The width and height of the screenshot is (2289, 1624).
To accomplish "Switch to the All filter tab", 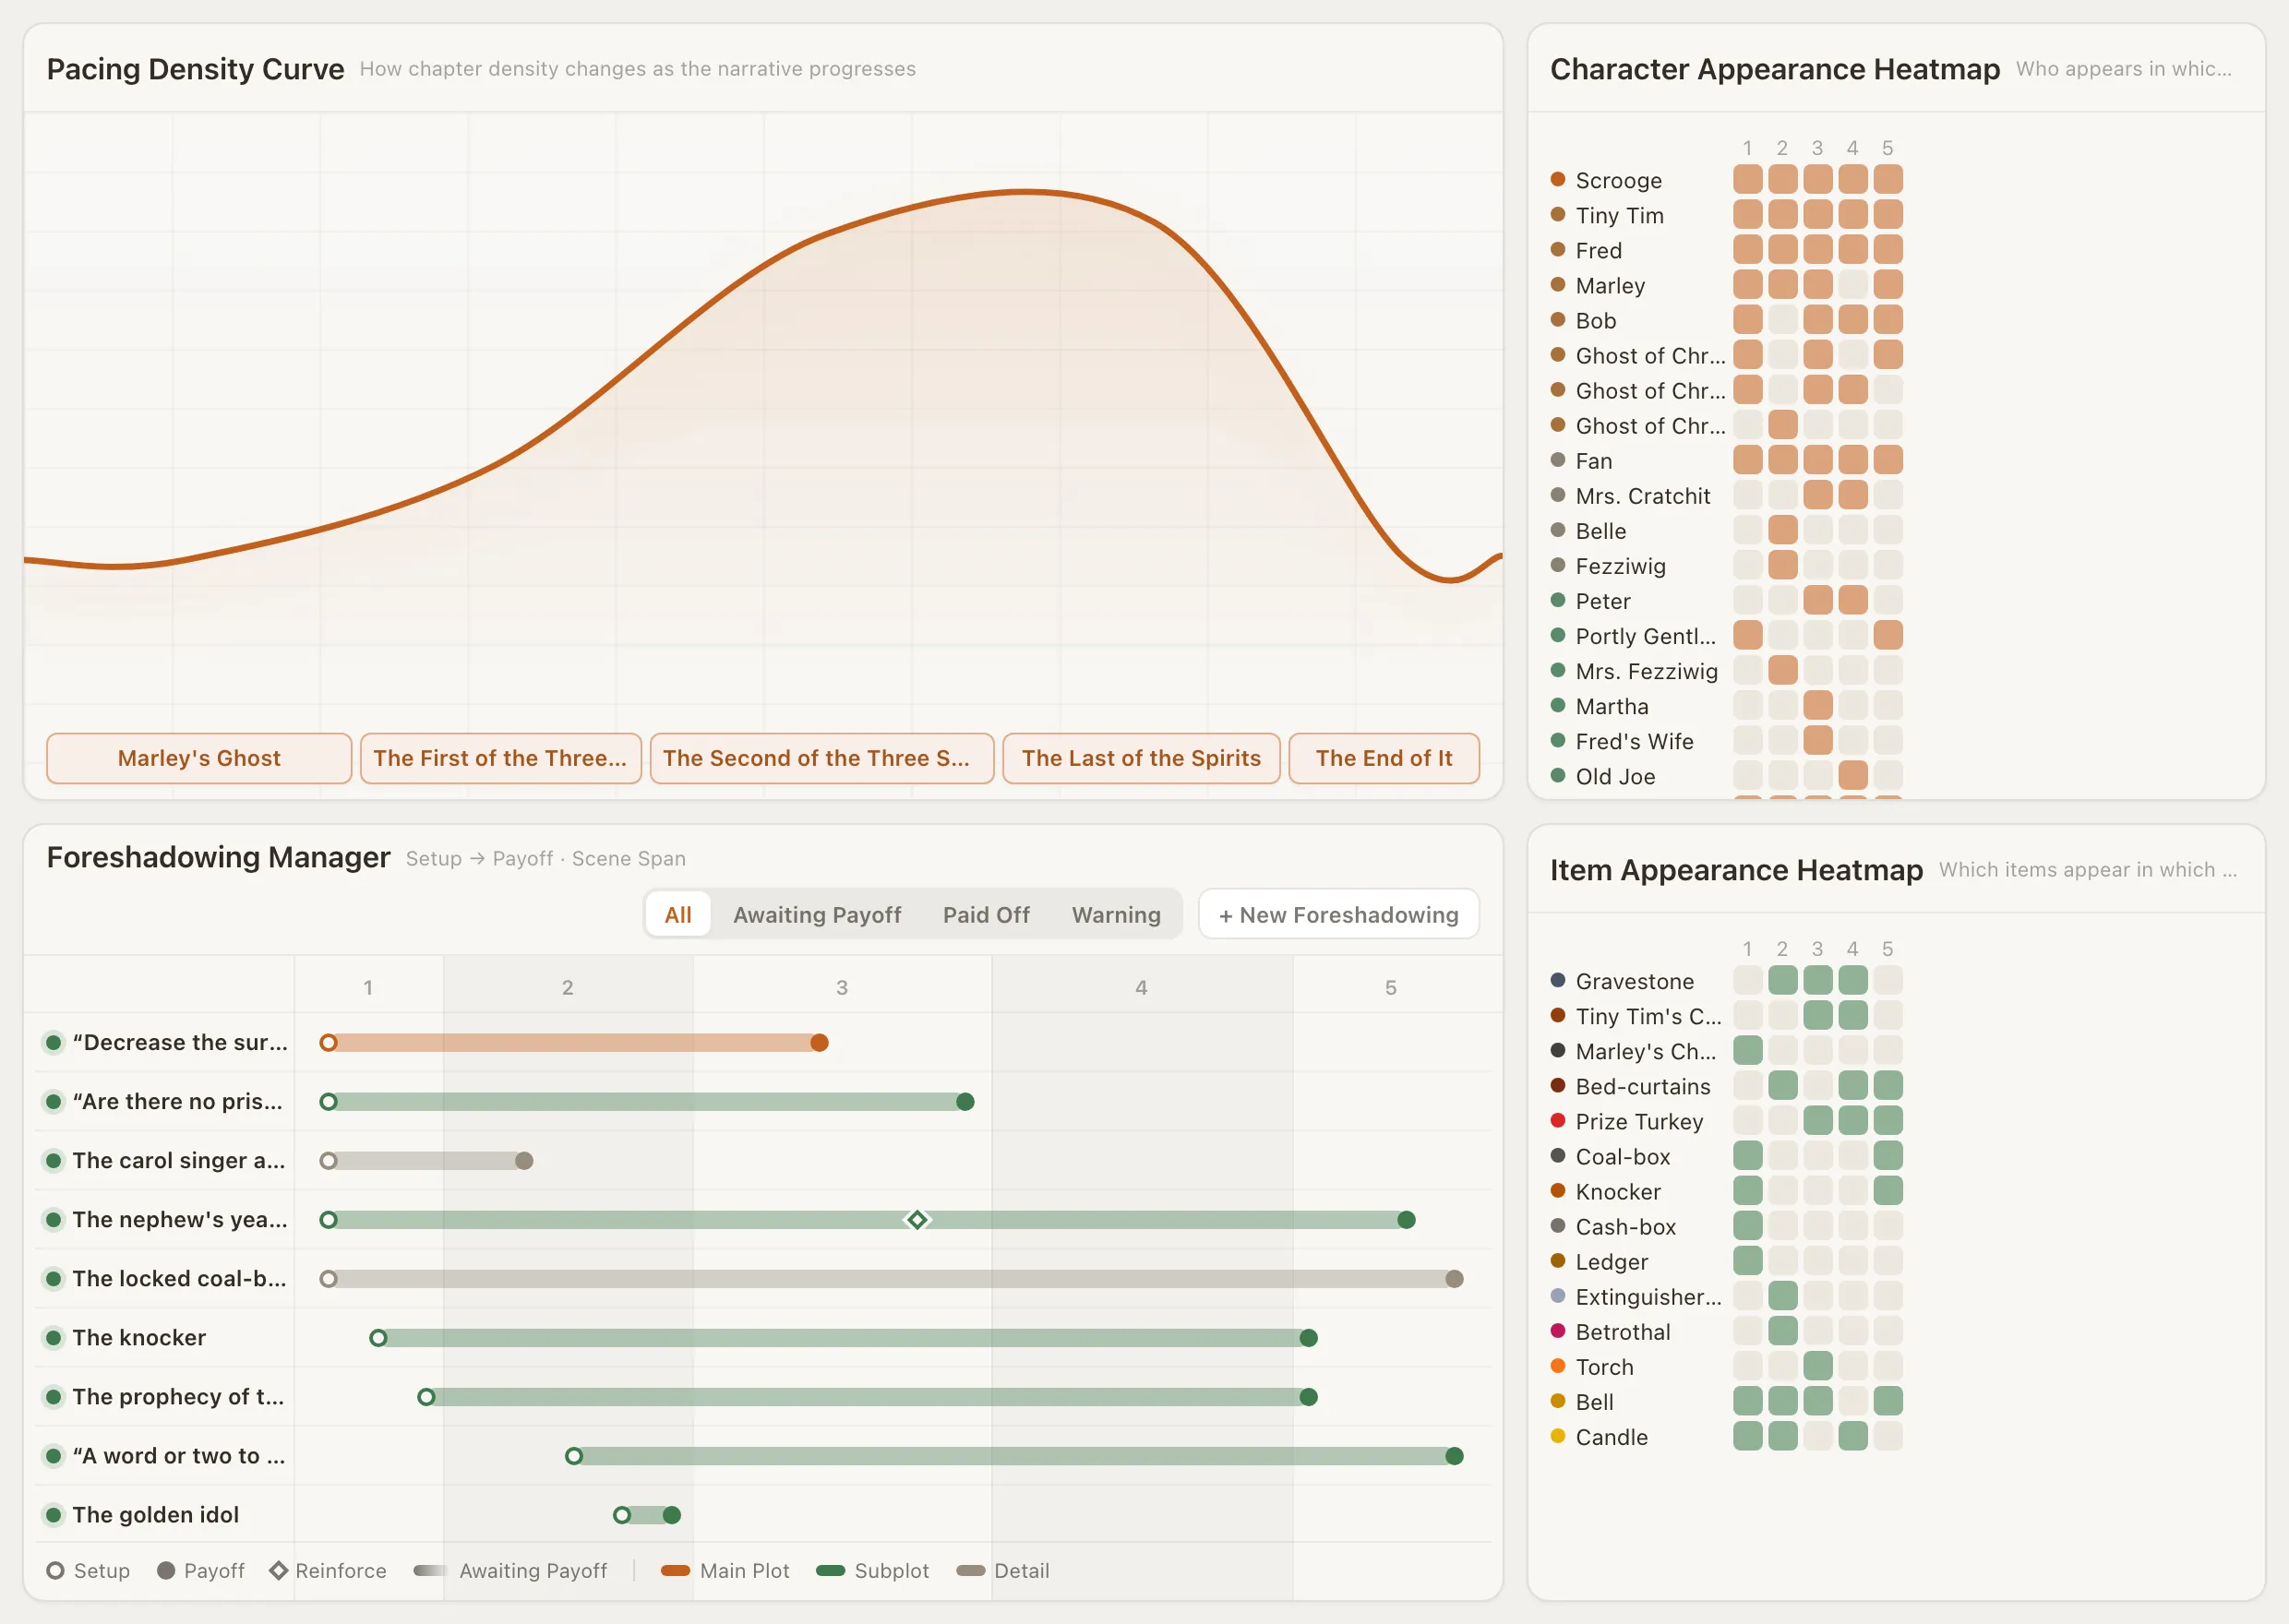I will point(678,914).
